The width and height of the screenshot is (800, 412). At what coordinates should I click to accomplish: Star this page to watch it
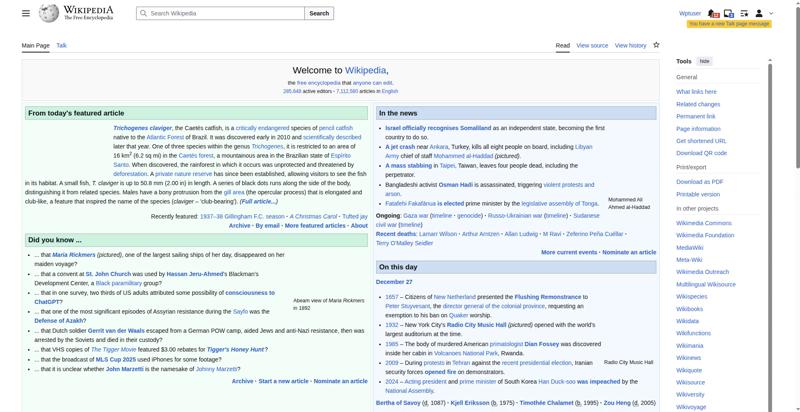click(656, 45)
